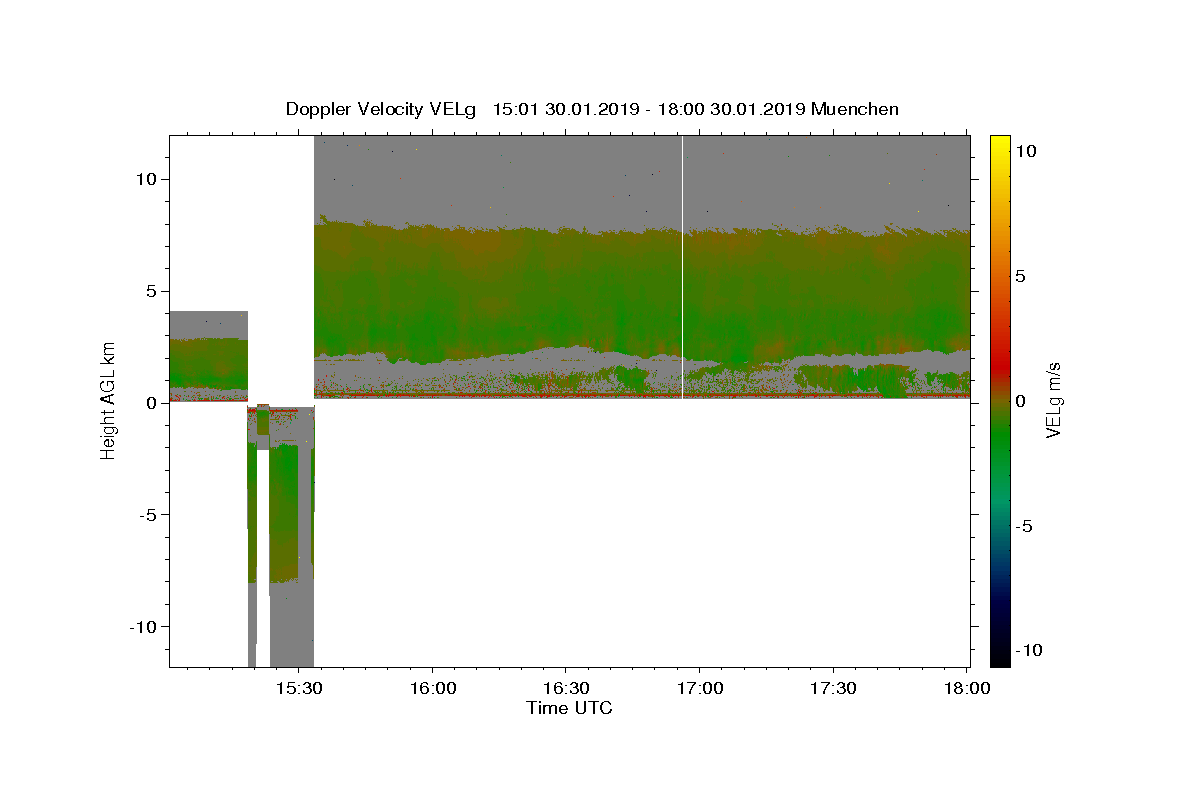Click the white vertical data gap line before 17:00

tap(682, 267)
